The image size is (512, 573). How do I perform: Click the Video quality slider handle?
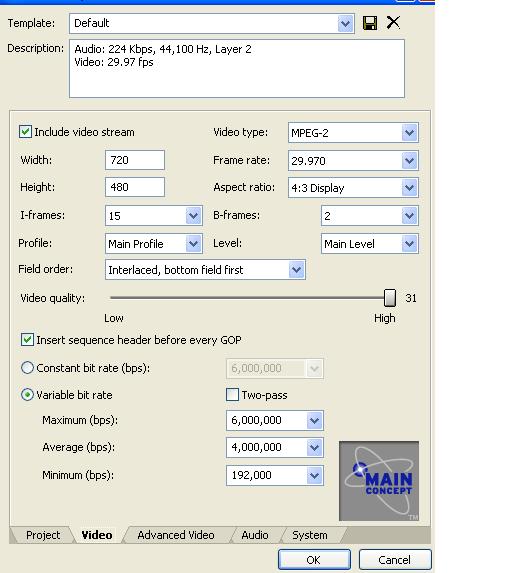coord(390,298)
